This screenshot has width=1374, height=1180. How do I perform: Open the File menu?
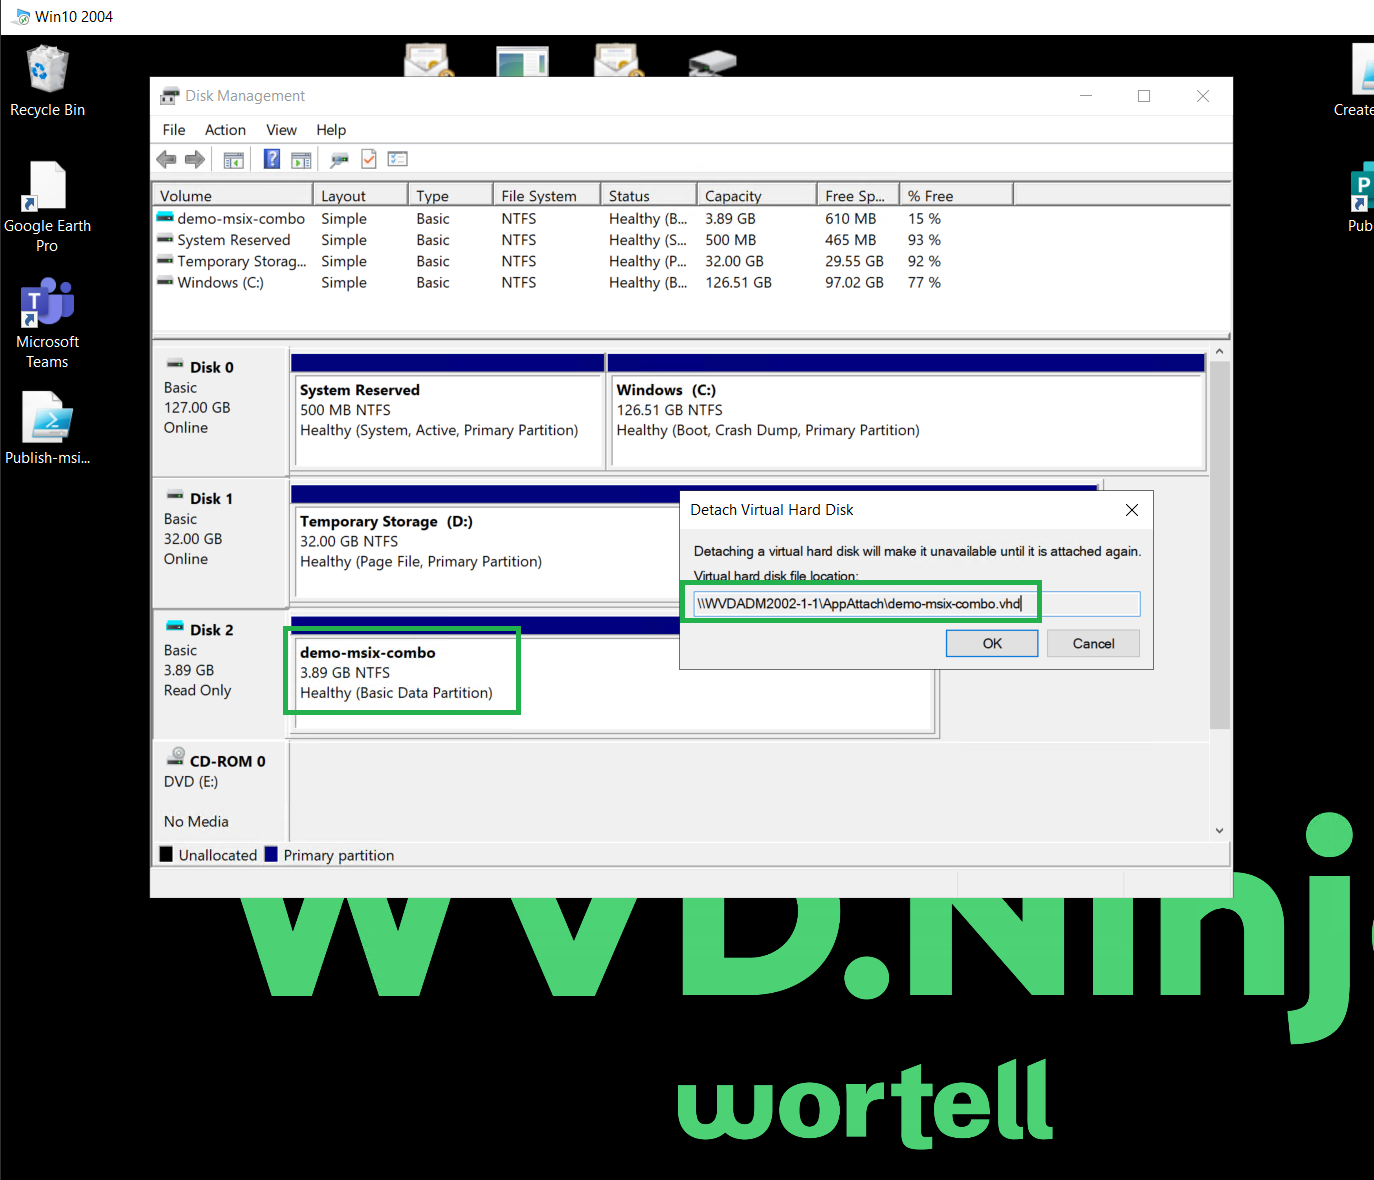[x=174, y=130]
